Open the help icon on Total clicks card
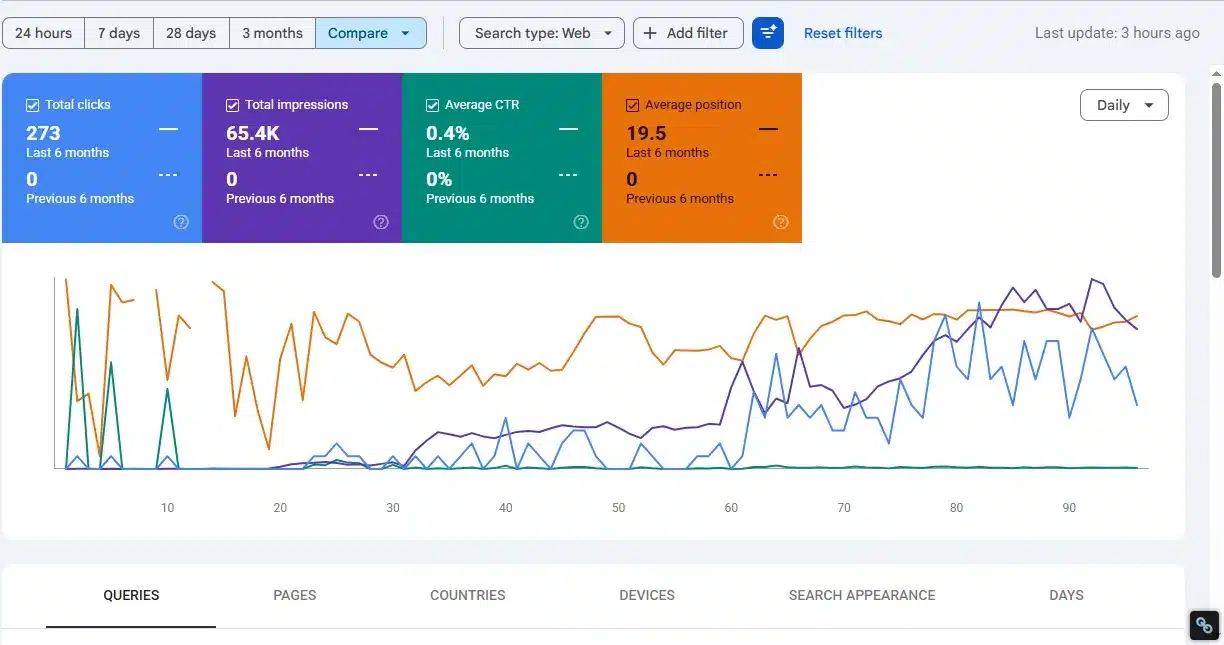 (181, 222)
